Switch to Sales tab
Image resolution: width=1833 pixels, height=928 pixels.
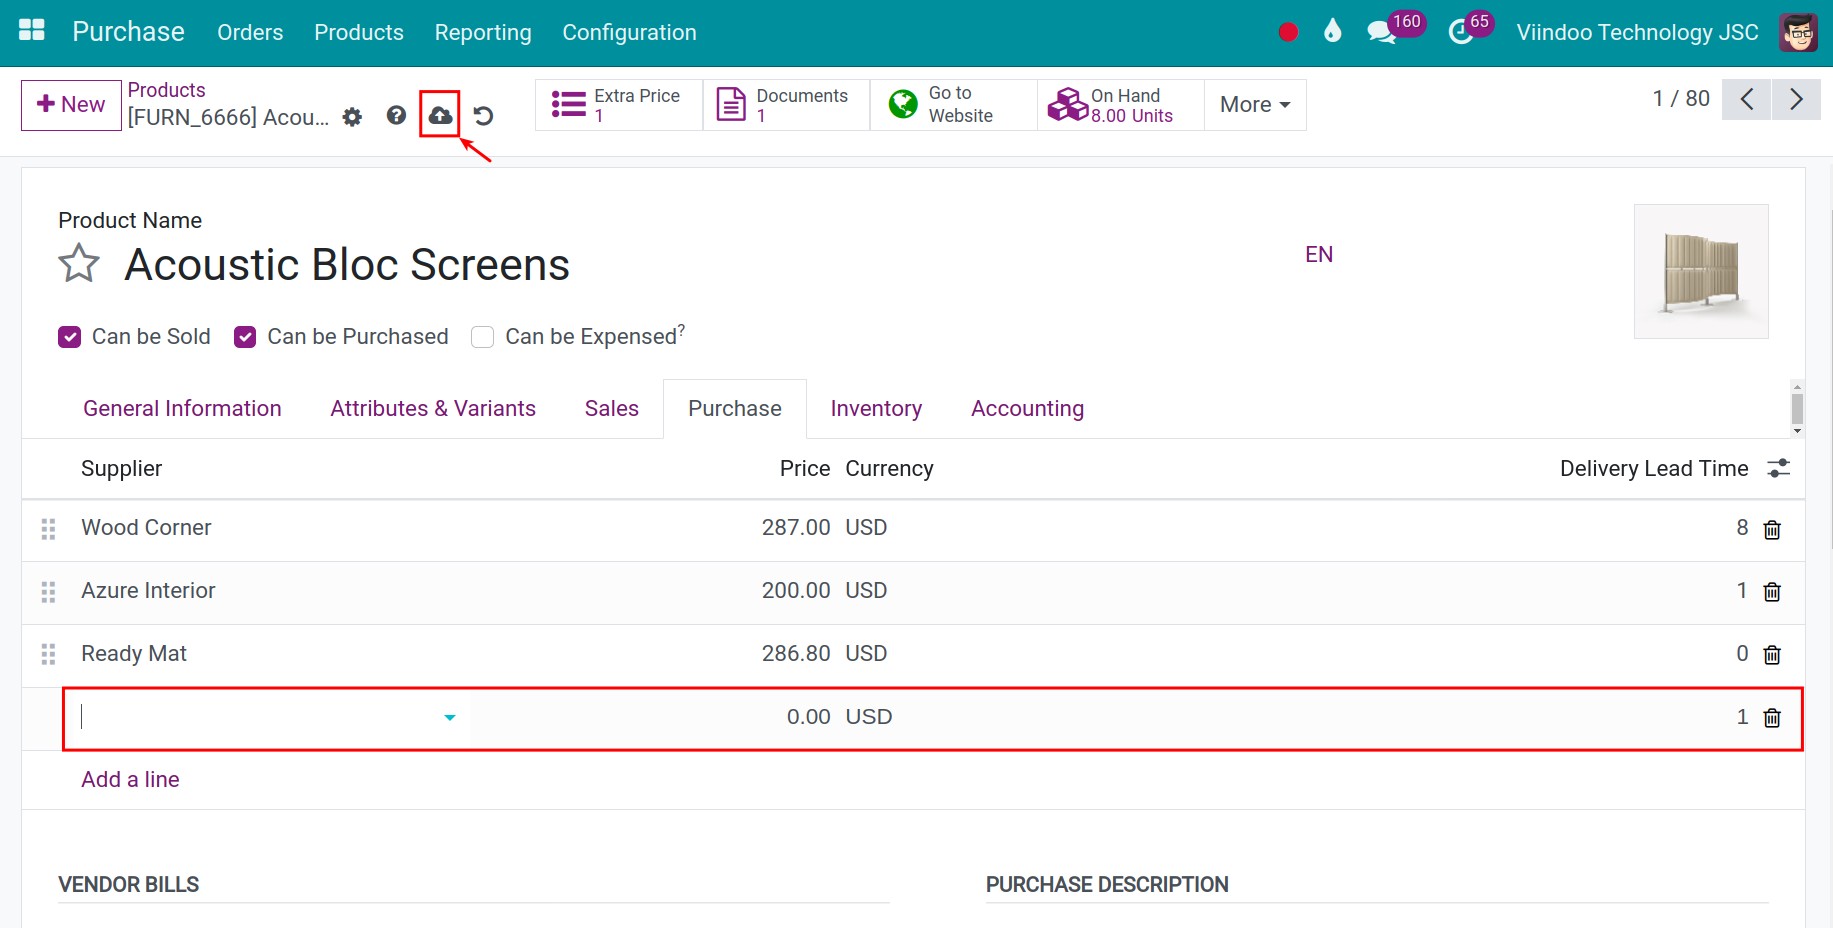coord(612,408)
